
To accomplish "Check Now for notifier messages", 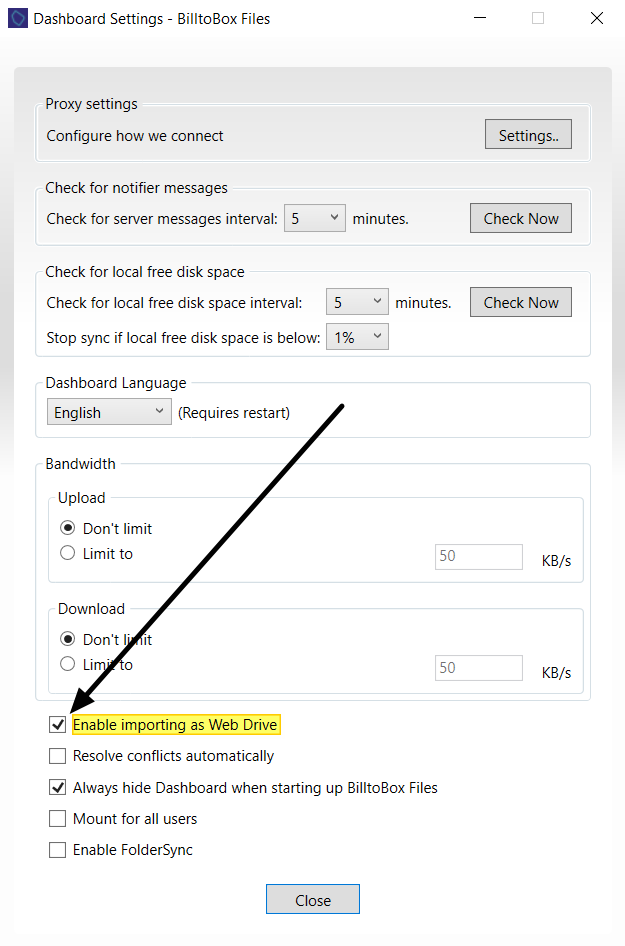I will pos(521,218).
